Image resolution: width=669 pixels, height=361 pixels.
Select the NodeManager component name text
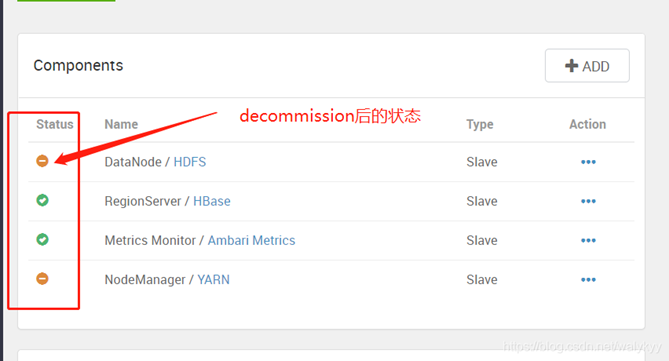coord(145,279)
